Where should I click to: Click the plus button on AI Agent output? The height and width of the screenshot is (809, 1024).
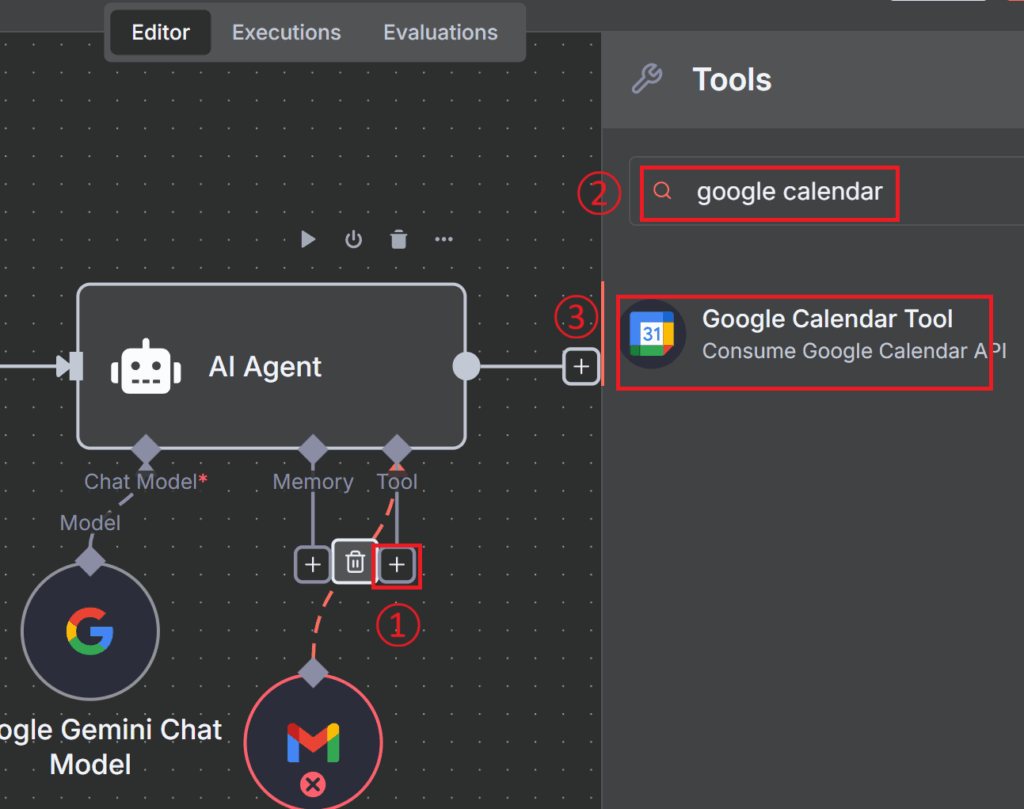[581, 367]
